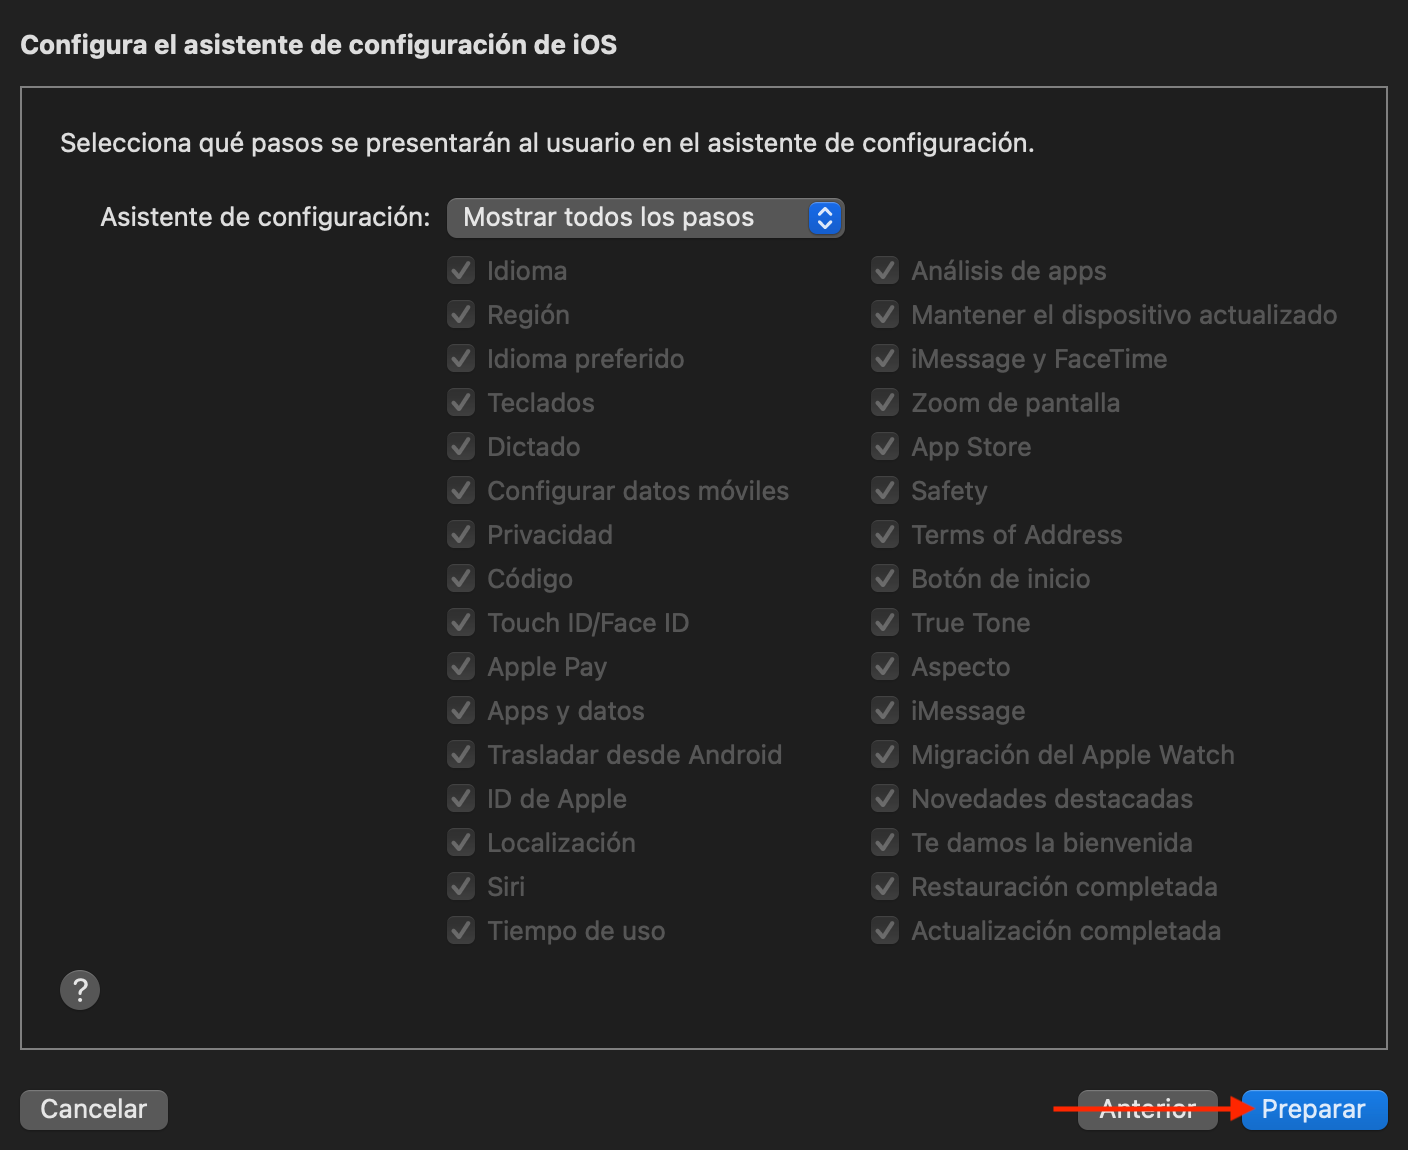1408x1150 pixels.
Task: Disable the Apple Pay step
Action: (461, 667)
